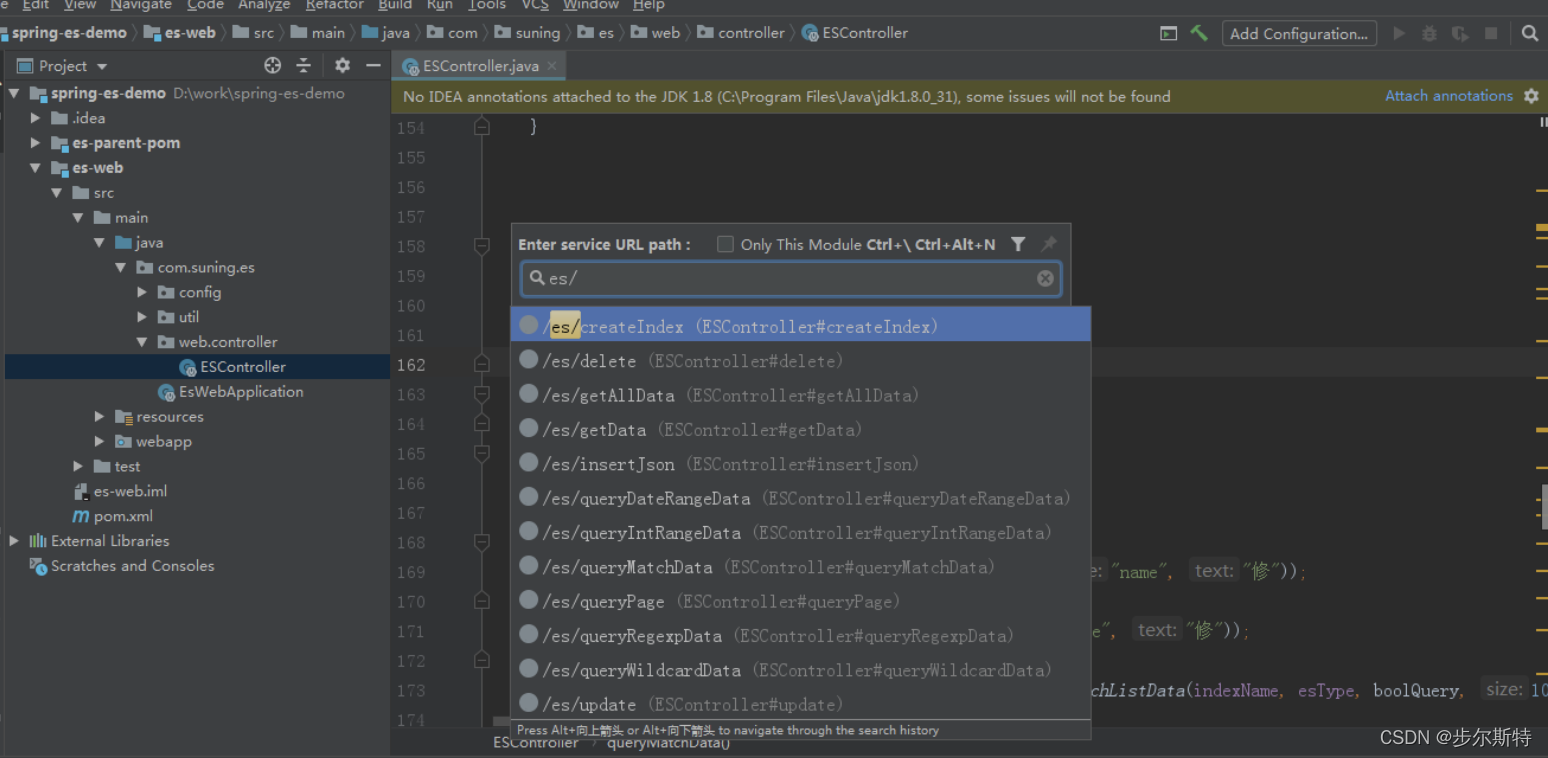Expand the config folder
This screenshot has height=758, width=1548.
(142, 293)
